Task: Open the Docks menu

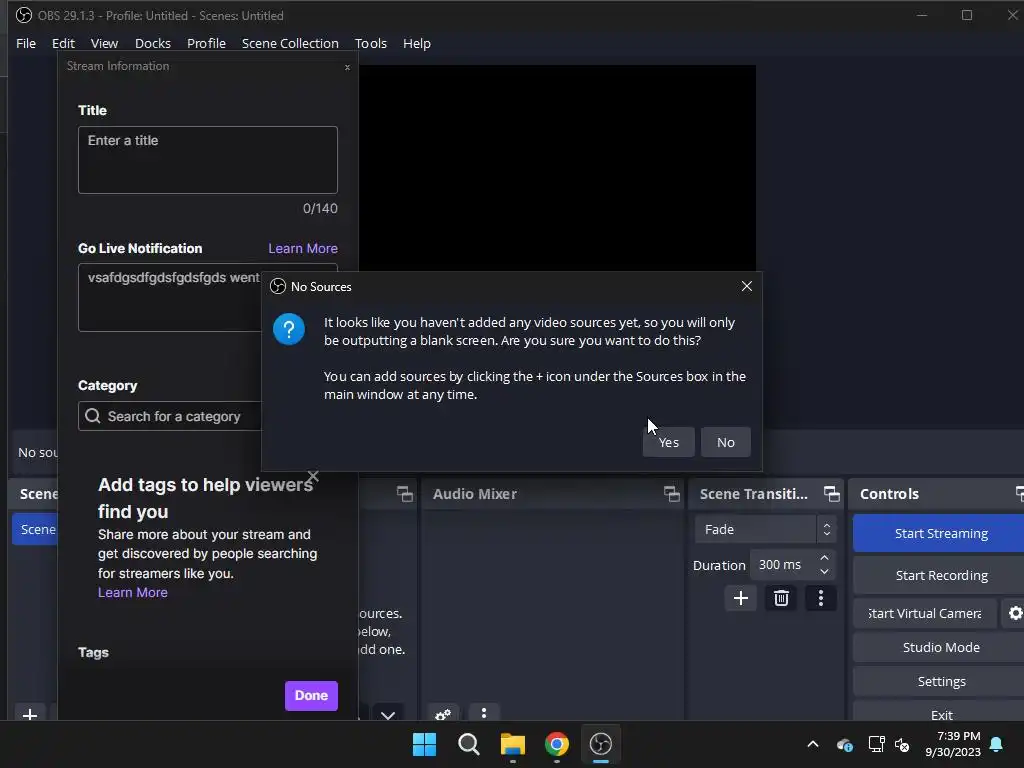Action: point(153,43)
